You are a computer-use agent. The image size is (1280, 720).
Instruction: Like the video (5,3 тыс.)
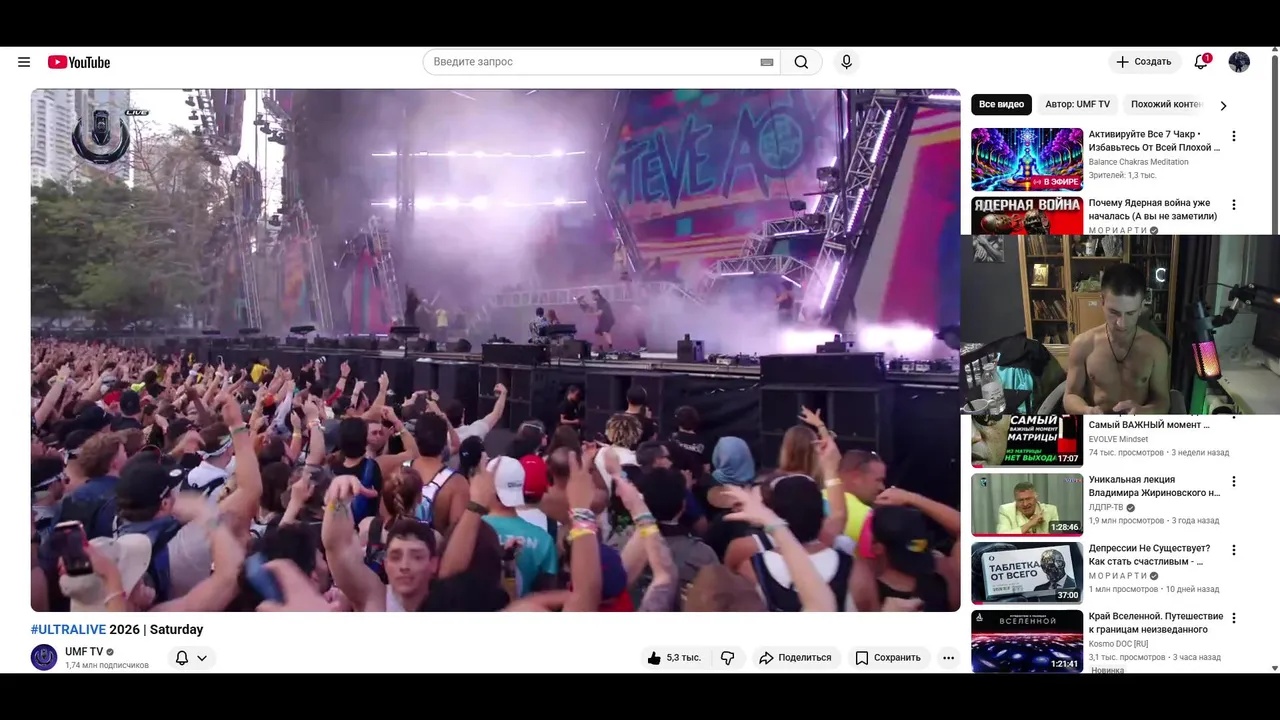(674, 657)
